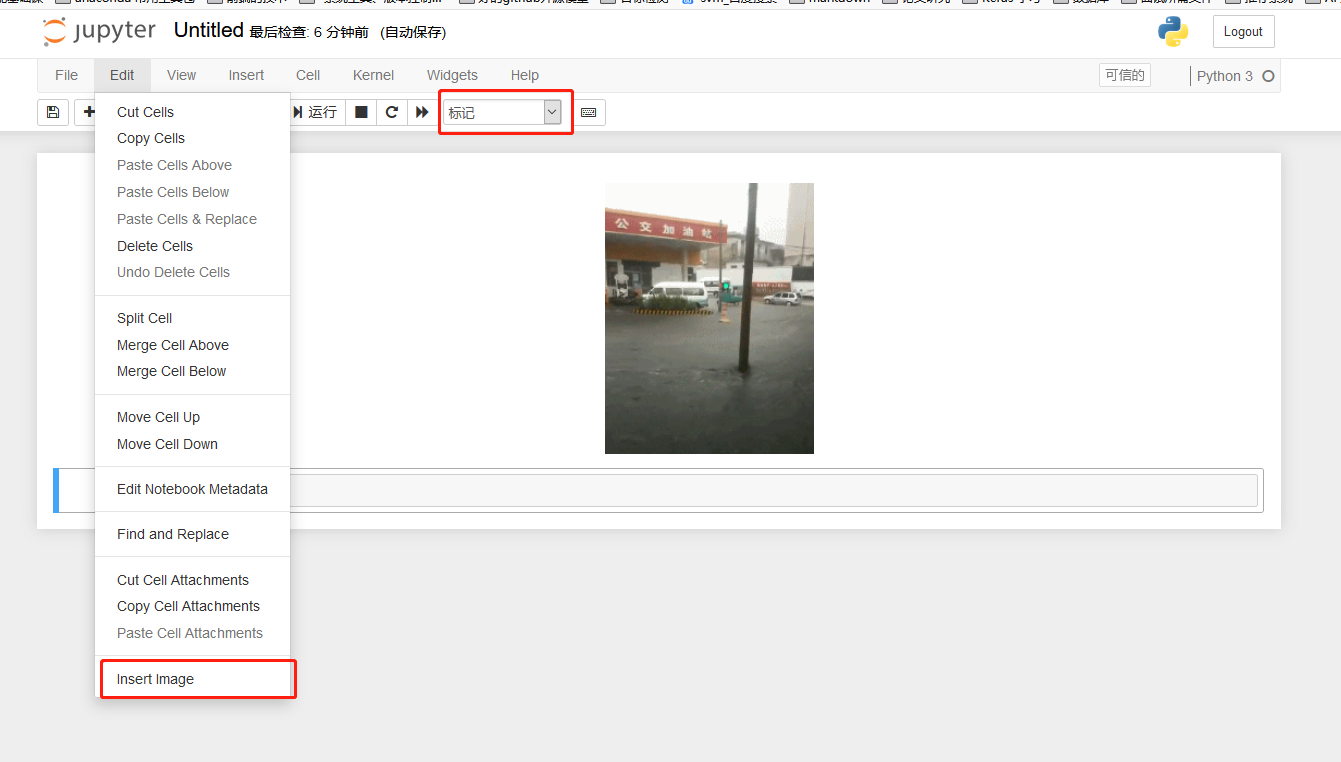Open the Kernel menu

tap(373, 75)
